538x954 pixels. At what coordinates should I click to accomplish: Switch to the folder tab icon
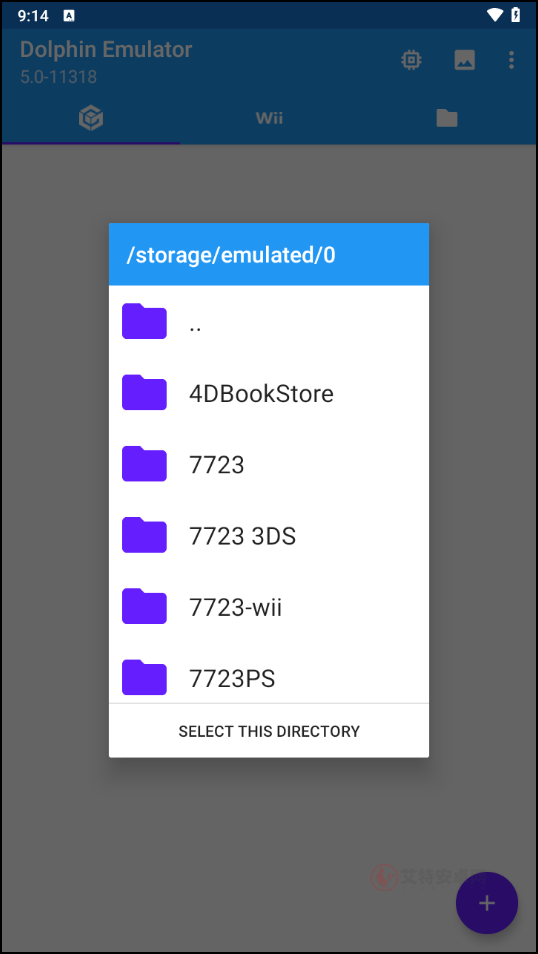coord(447,118)
